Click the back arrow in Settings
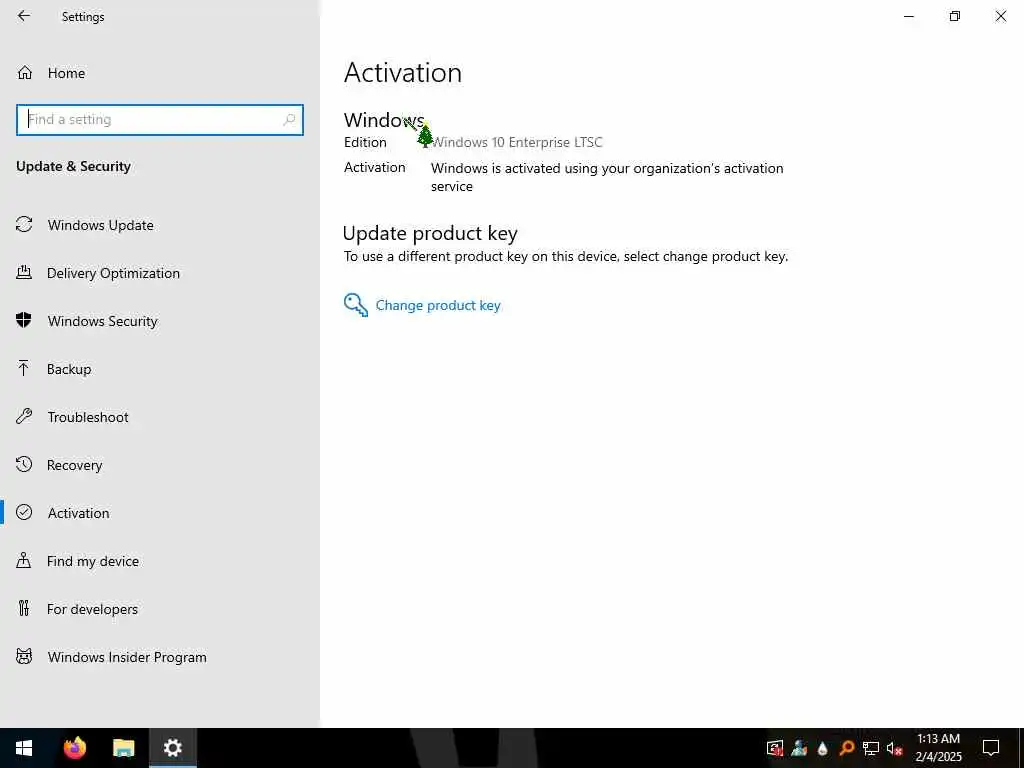The height and width of the screenshot is (768, 1024). point(24,16)
